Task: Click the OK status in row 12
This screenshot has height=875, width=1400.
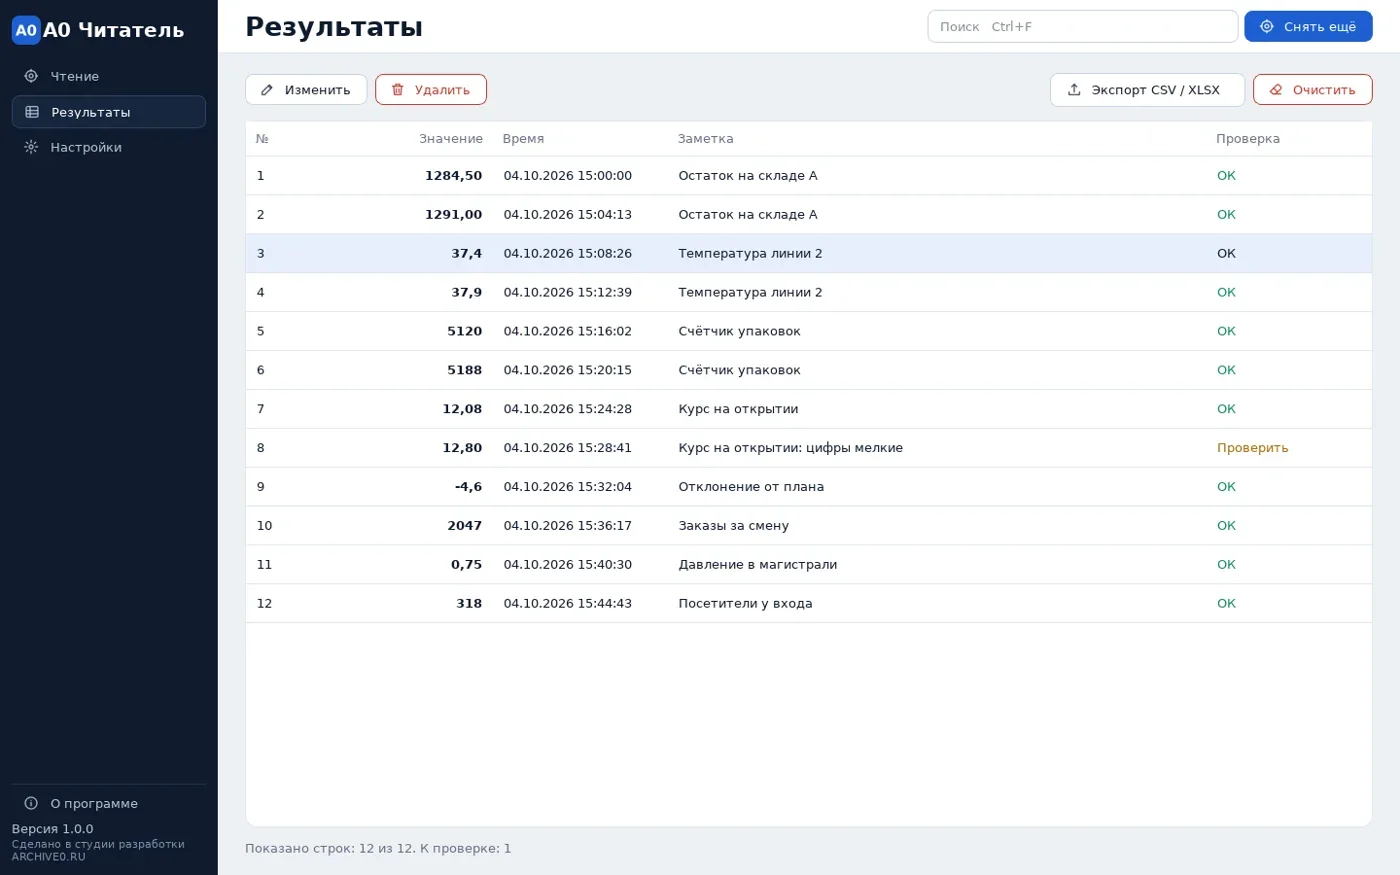Action: 1226,604
